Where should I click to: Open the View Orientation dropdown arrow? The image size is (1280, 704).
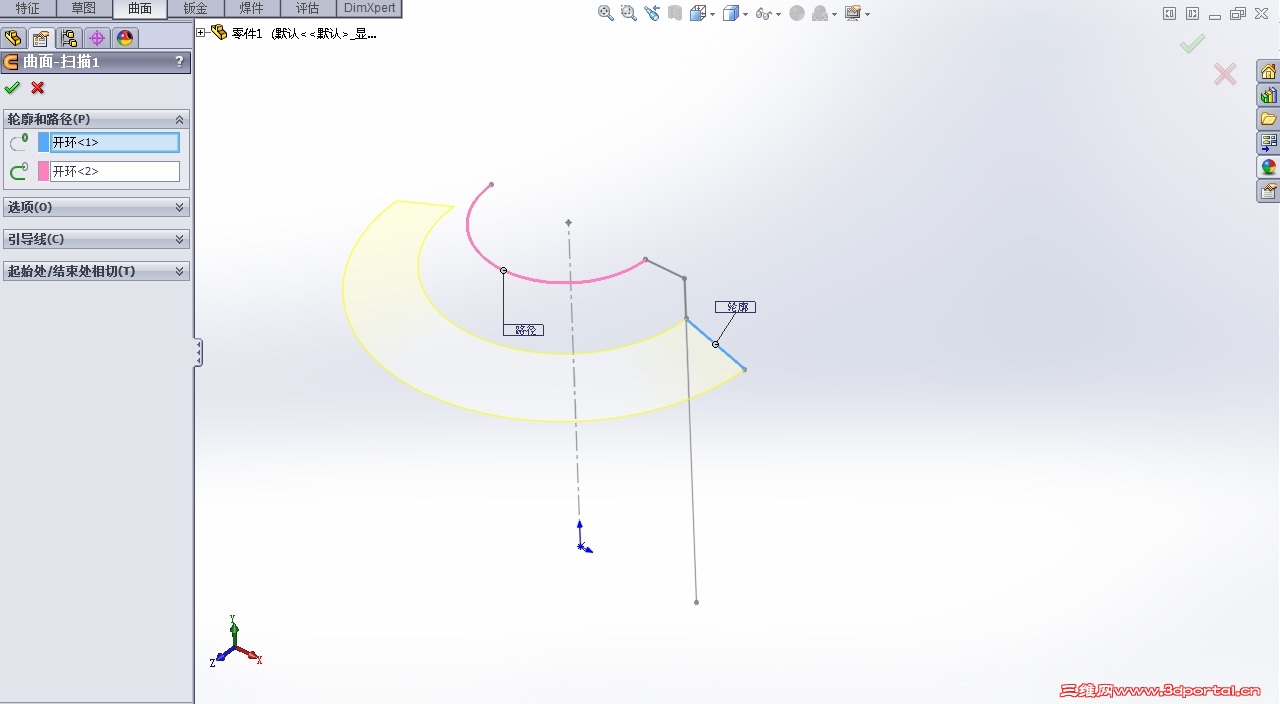click(712, 14)
